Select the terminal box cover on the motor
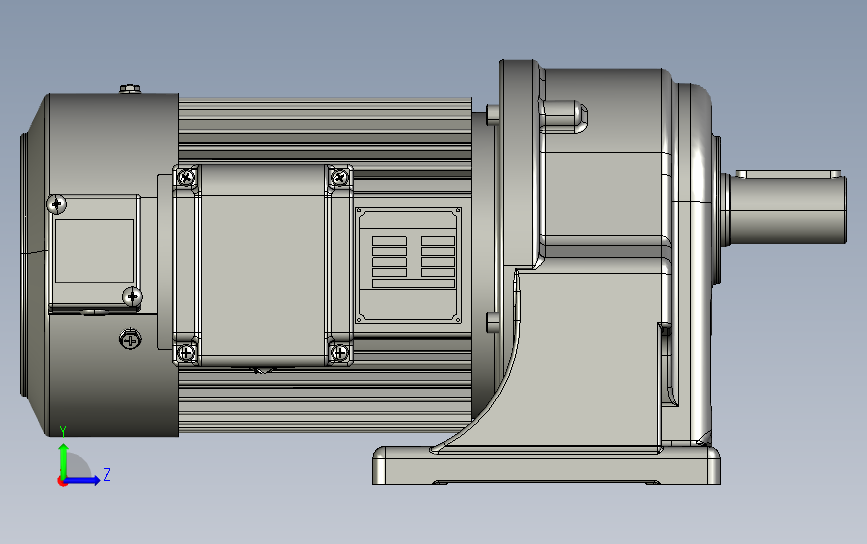 tap(263, 265)
